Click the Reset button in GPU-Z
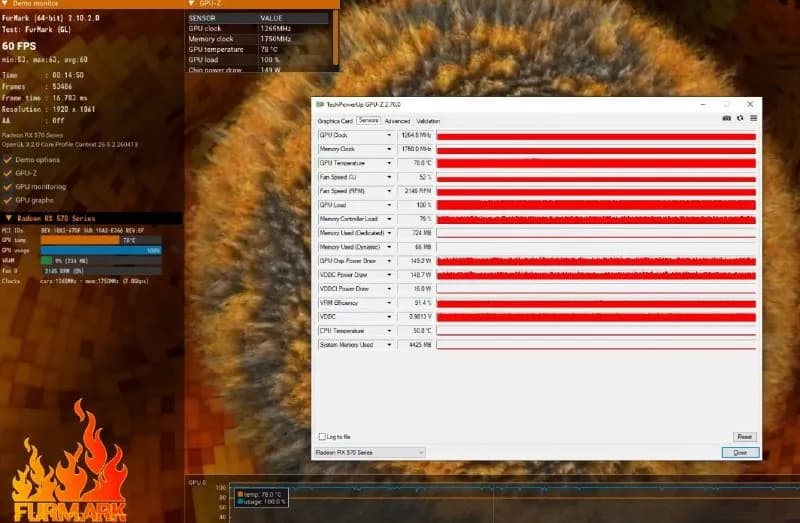The image size is (800, 523). (x=744, y=437)
